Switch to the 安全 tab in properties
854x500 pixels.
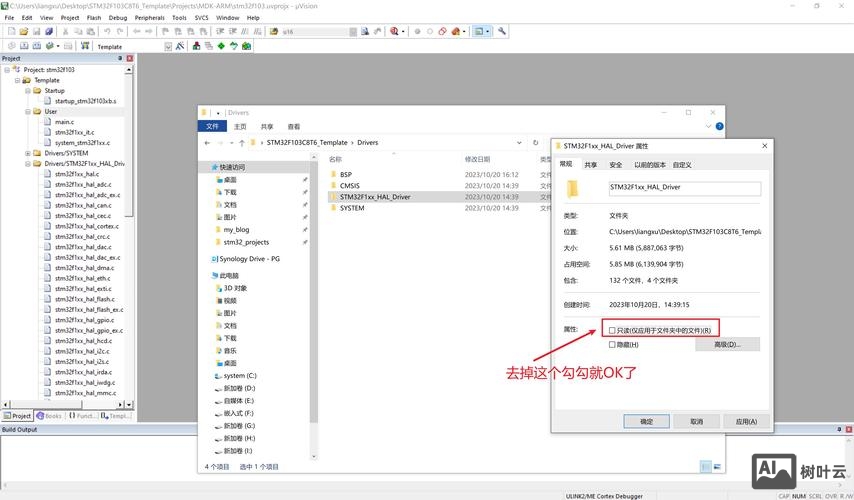click(615, 164)
